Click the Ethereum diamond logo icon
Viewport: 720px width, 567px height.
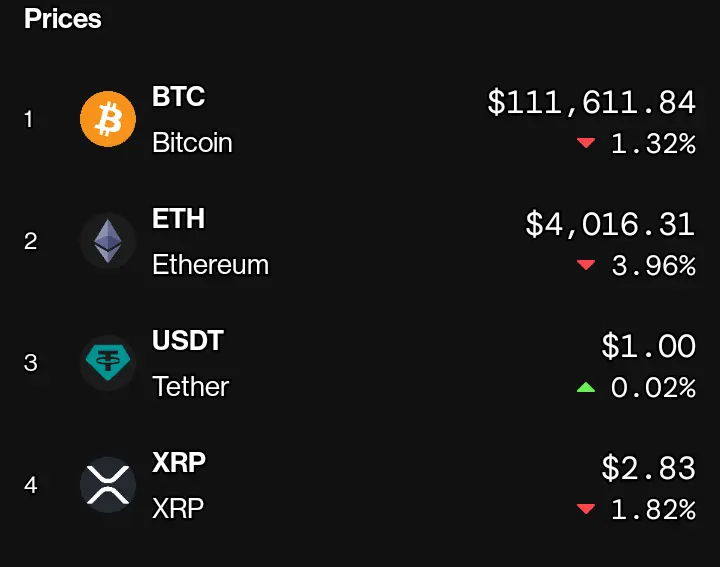[108, 241]
